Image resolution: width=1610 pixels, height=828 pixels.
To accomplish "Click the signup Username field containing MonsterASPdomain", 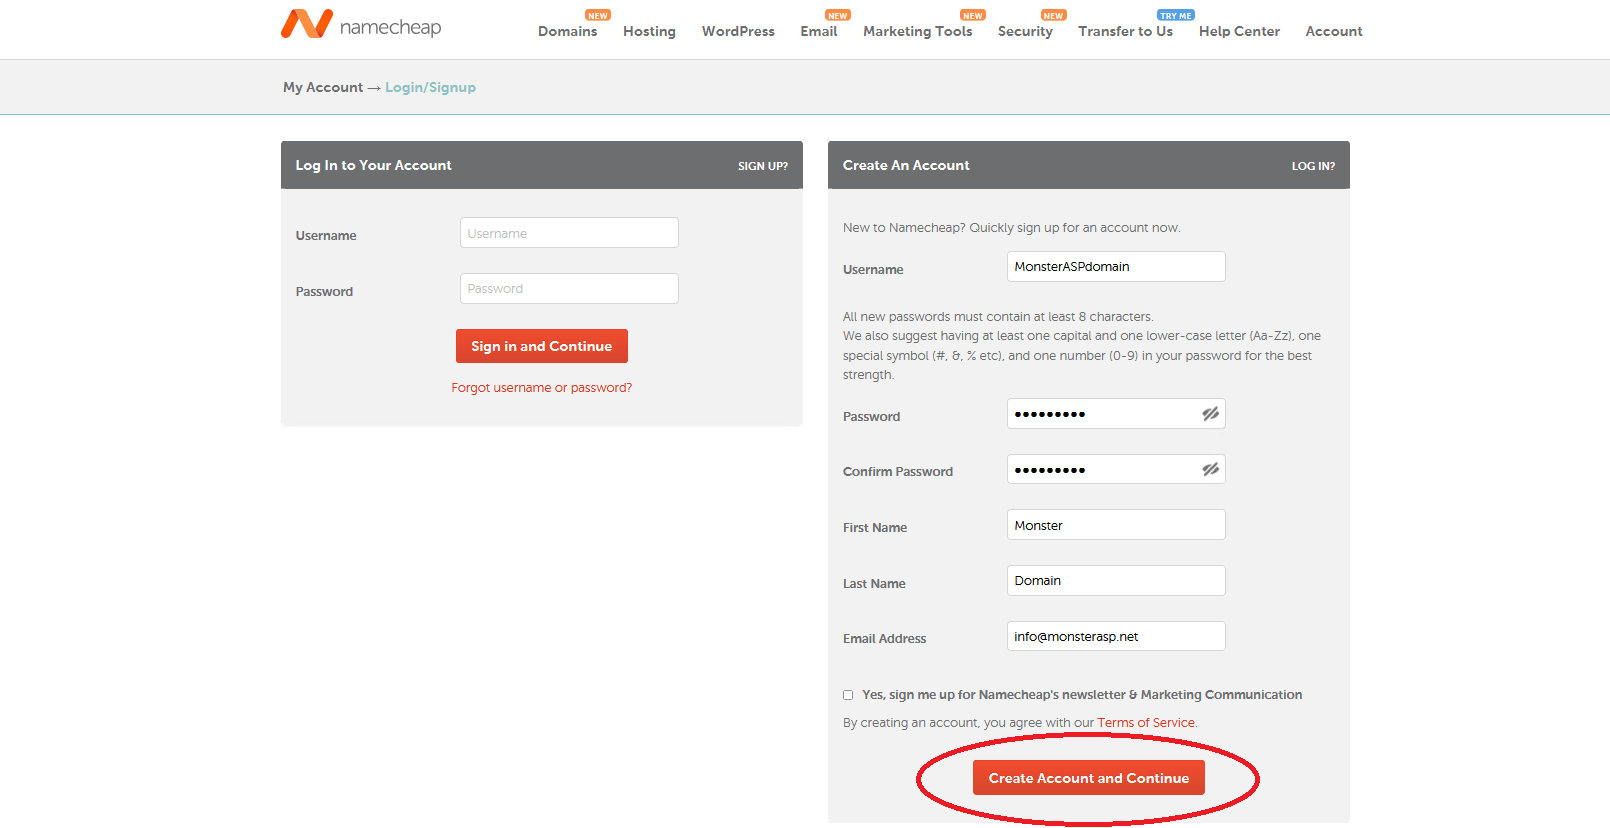I will (1116, 267).
